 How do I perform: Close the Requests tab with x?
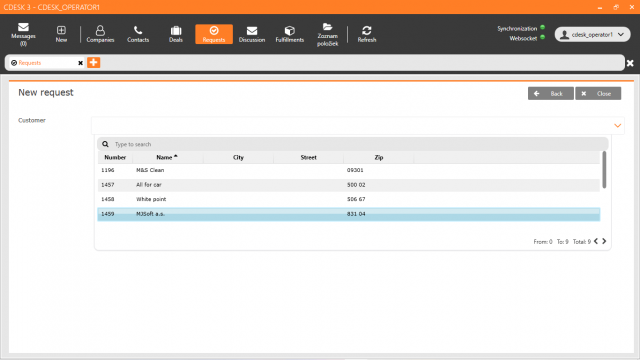point(80,63)
